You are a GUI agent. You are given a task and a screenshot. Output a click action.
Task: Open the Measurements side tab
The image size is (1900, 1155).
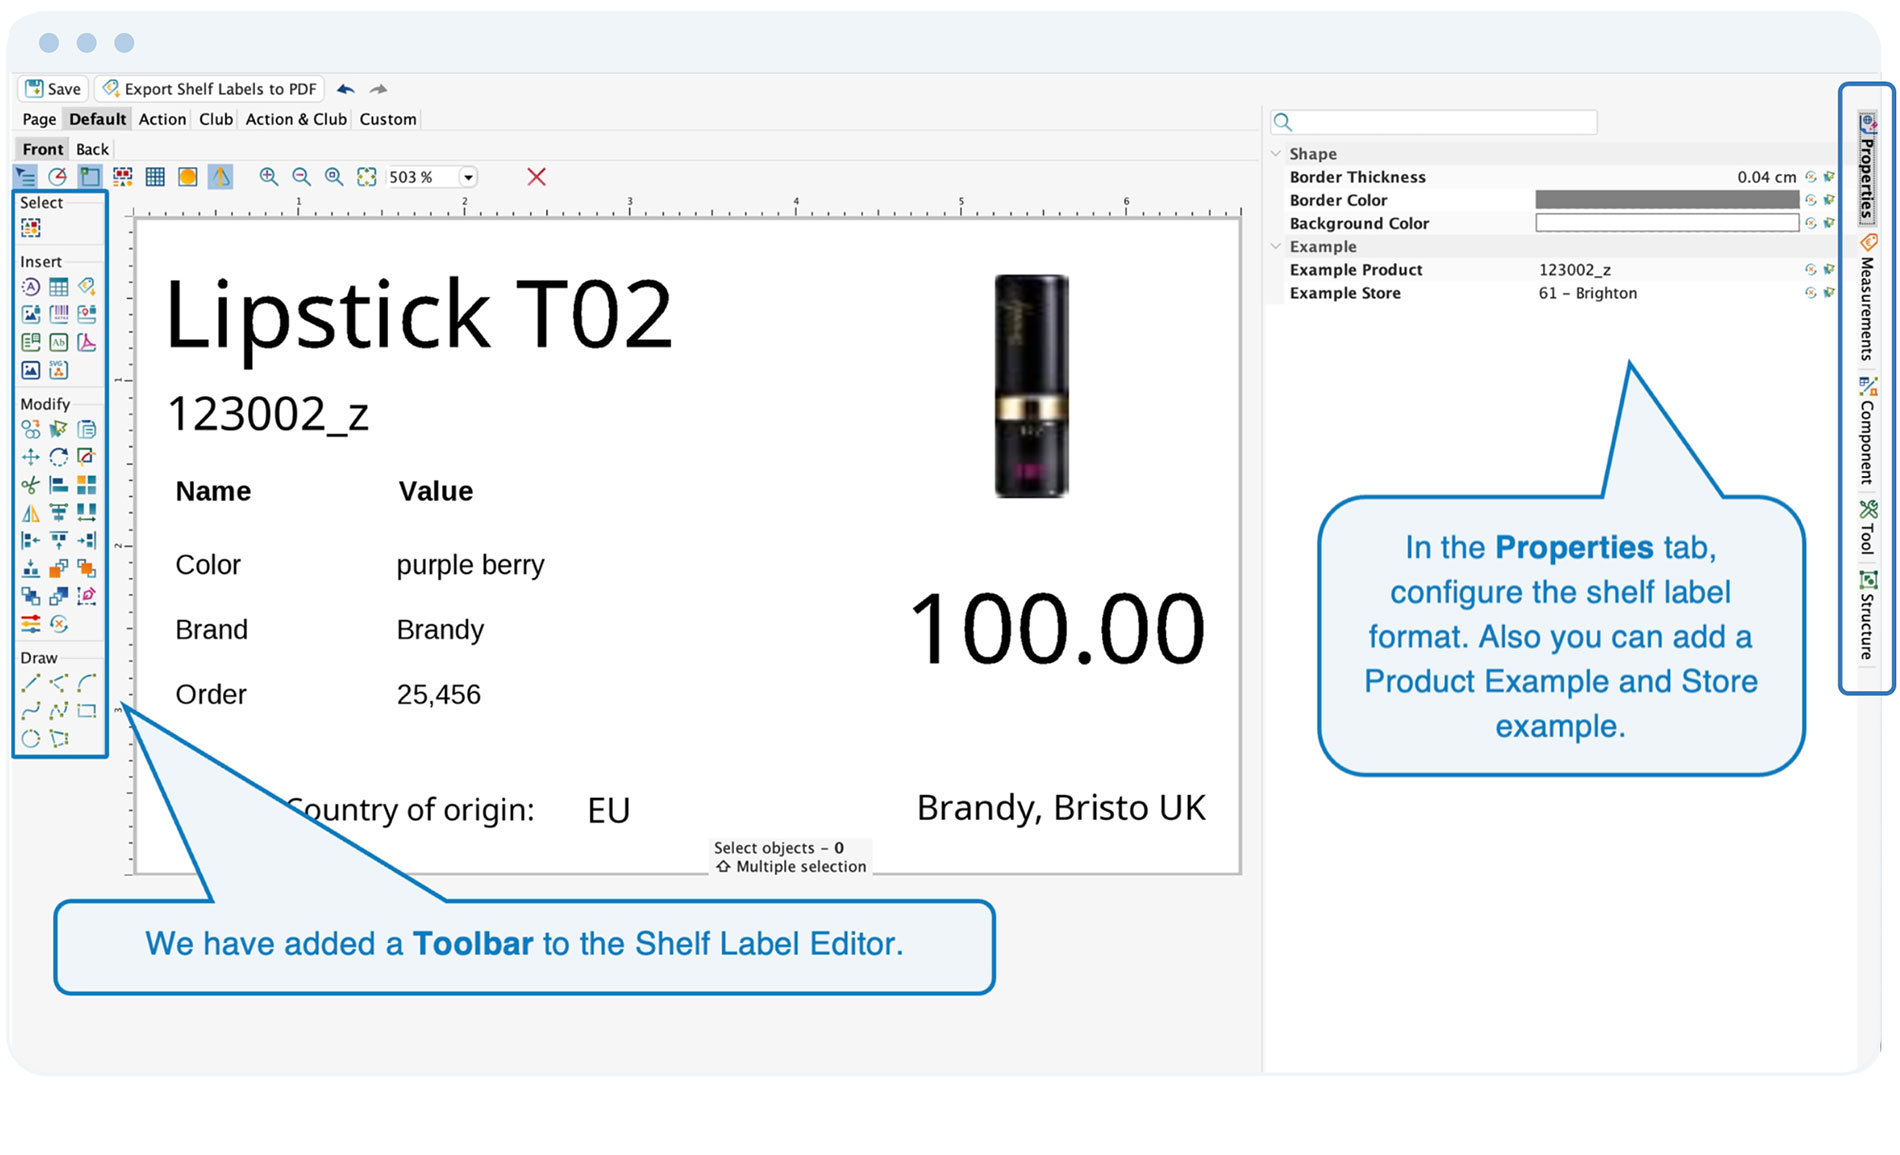(1867, 298)
